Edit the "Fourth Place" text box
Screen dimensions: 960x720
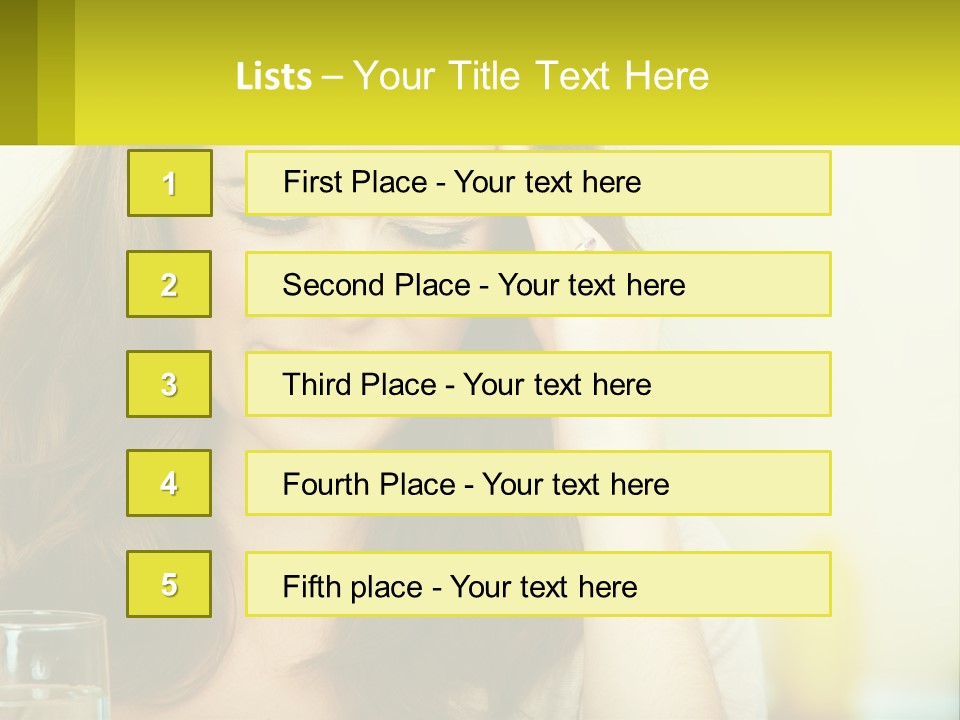pos(538,484)
